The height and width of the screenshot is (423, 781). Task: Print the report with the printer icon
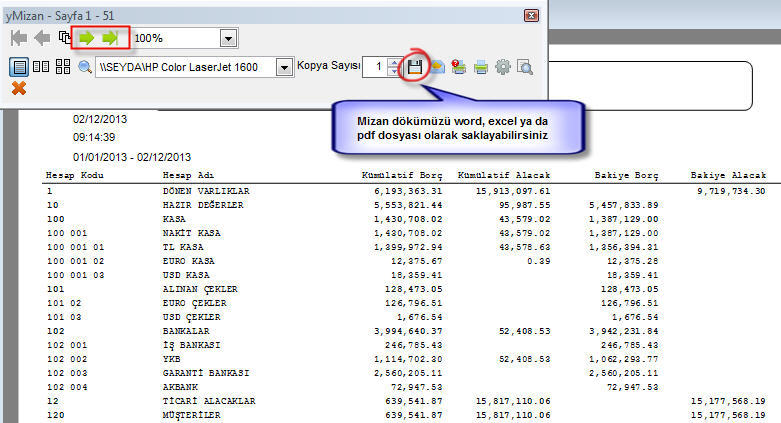point(481,67)
